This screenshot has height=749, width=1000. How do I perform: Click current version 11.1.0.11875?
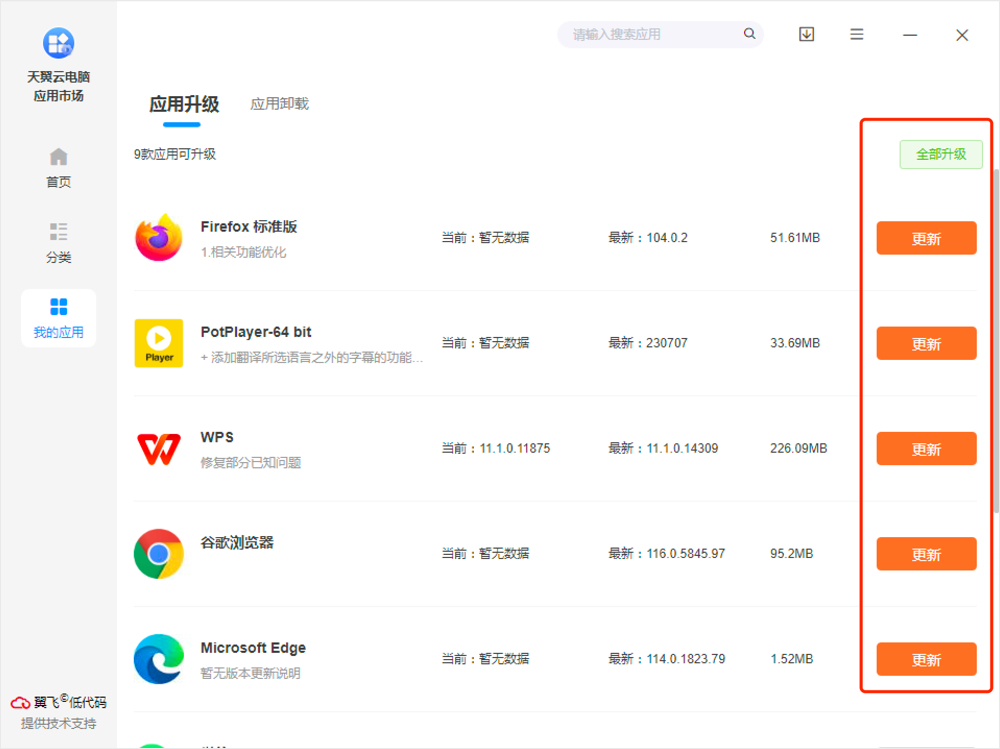(x=515, y=449)
